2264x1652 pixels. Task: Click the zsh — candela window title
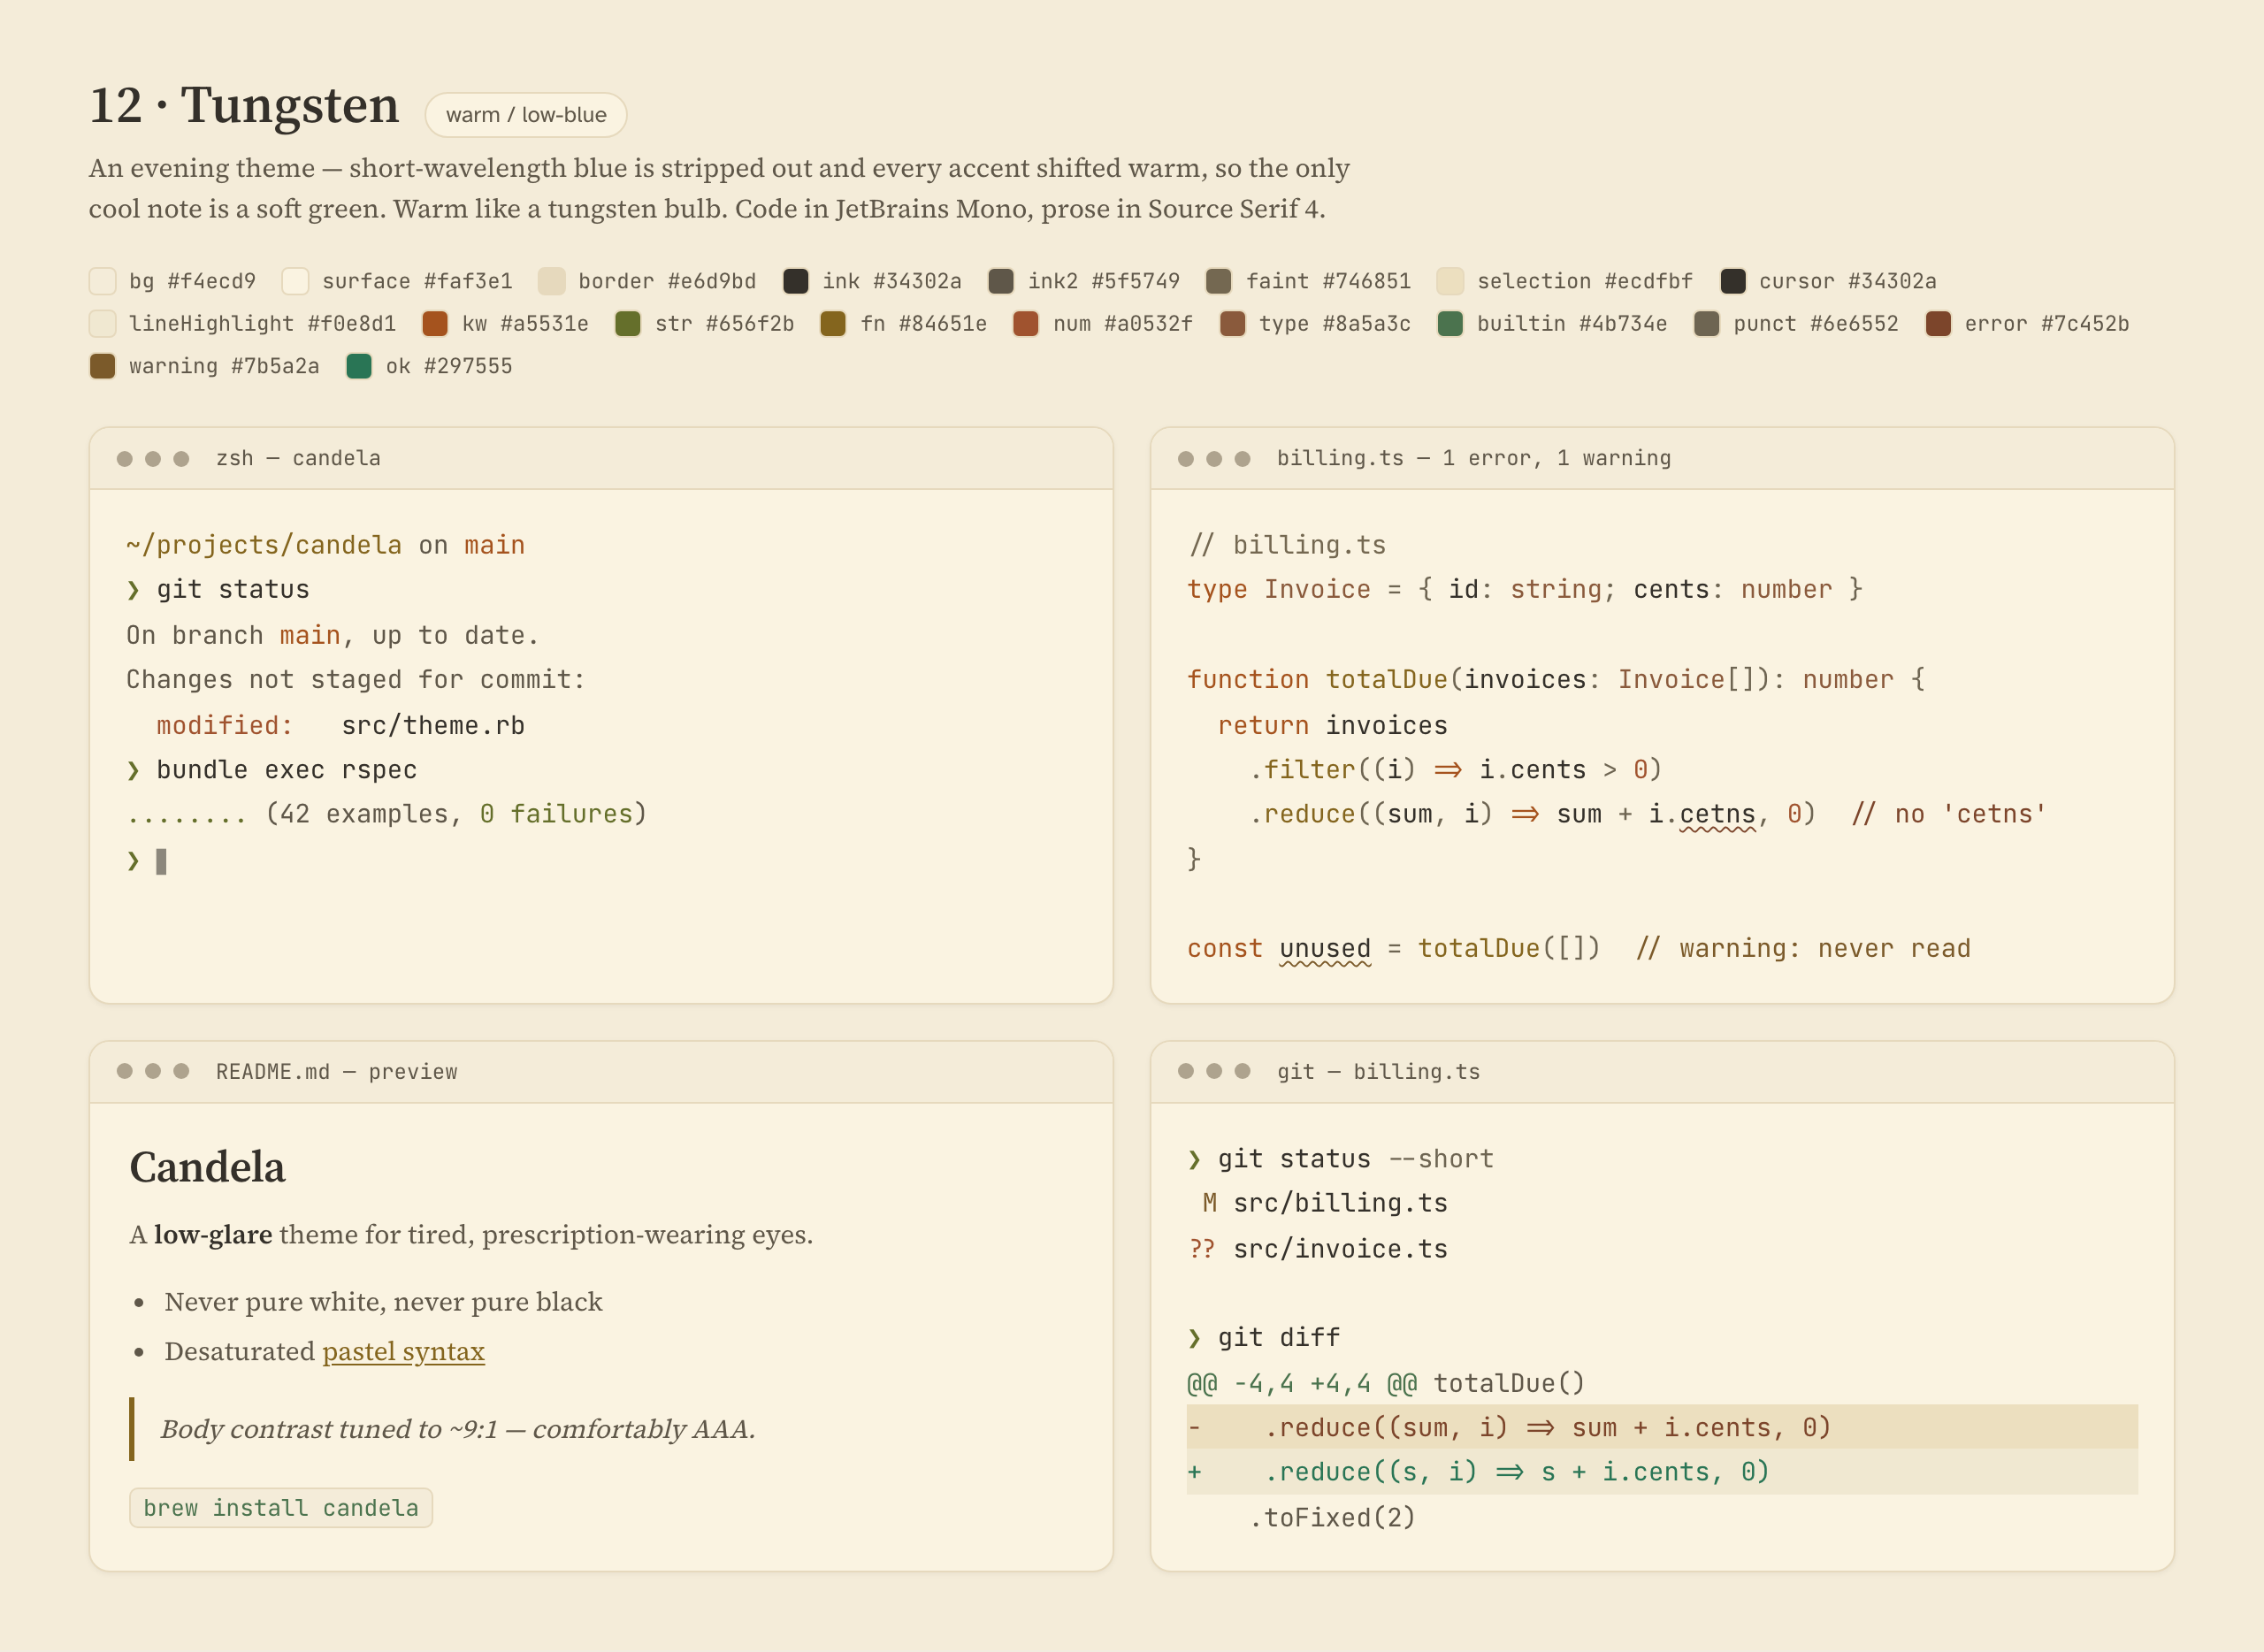pyautogui.click(x=298, y=458)
